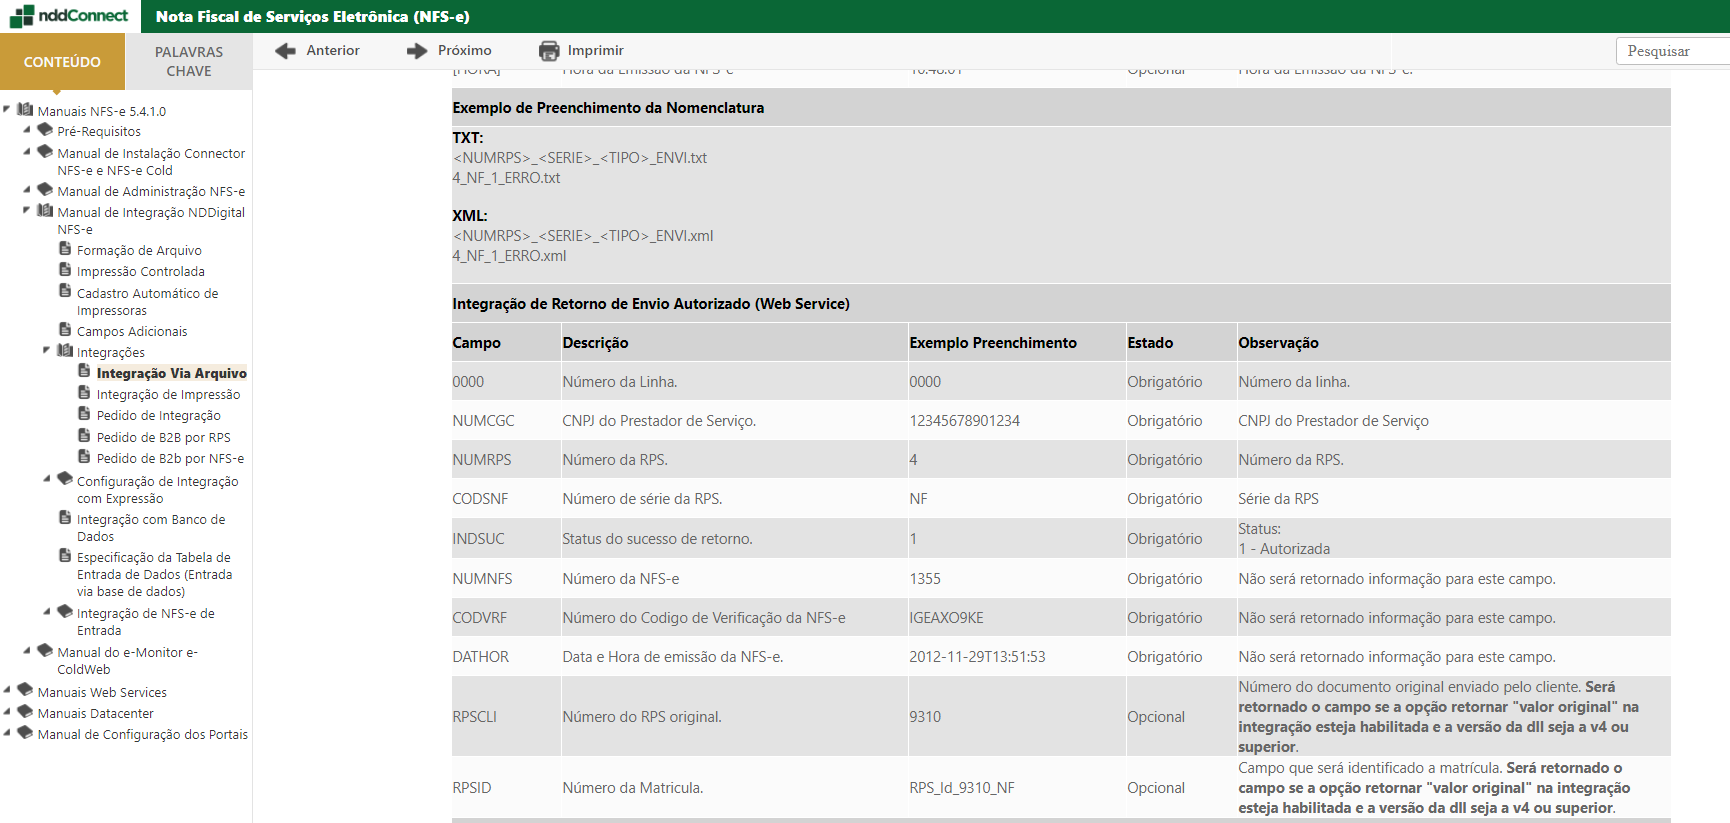The width and height of the screenshot is (1730, 823).
Task: Click the Manuais Datacenter book icon
Action: coord(25,712)
